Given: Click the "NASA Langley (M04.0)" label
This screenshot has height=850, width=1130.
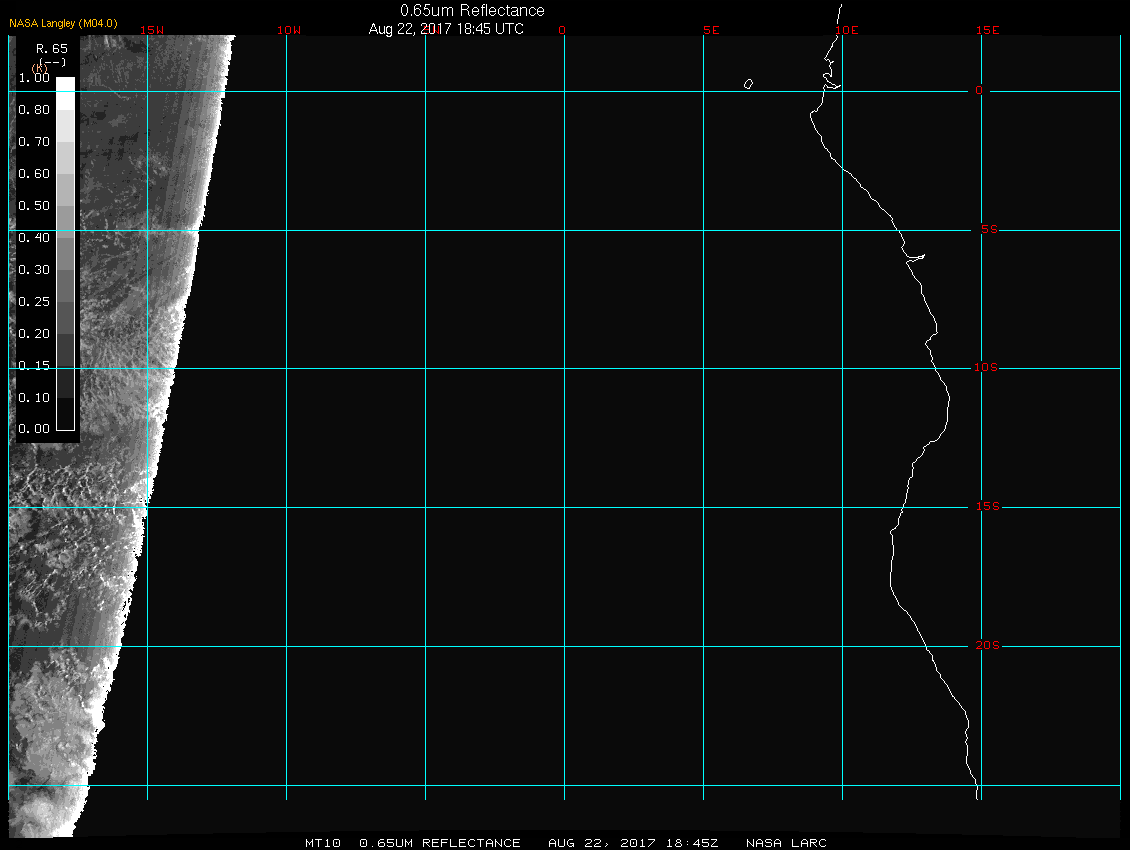Looking at the screenshot, I should pyautogui.click(x=63, y=22).
